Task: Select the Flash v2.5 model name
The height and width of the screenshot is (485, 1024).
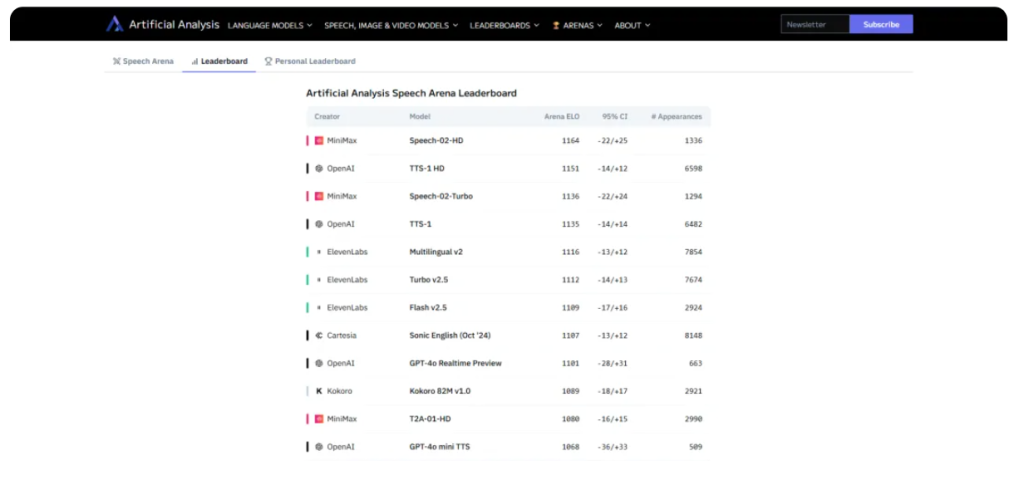Action: point(428,307)
